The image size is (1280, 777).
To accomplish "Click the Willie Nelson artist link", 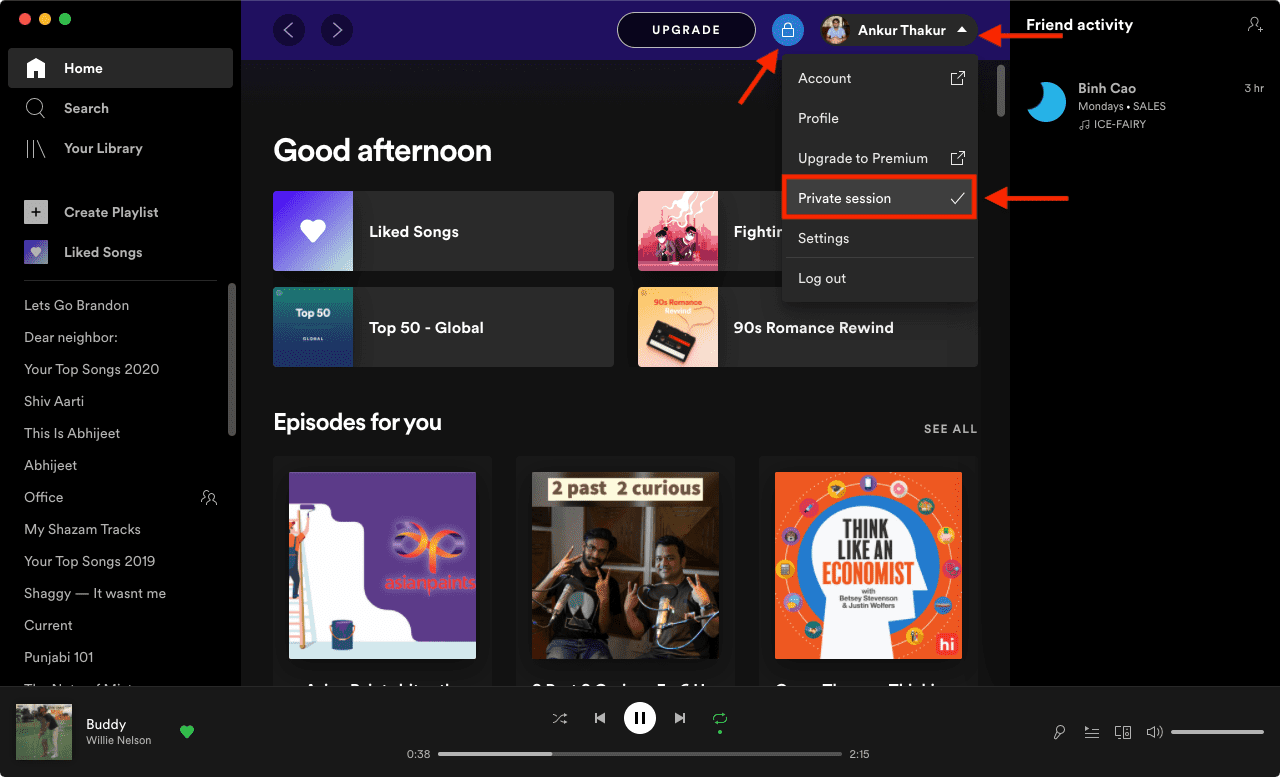I will point(119,741).
